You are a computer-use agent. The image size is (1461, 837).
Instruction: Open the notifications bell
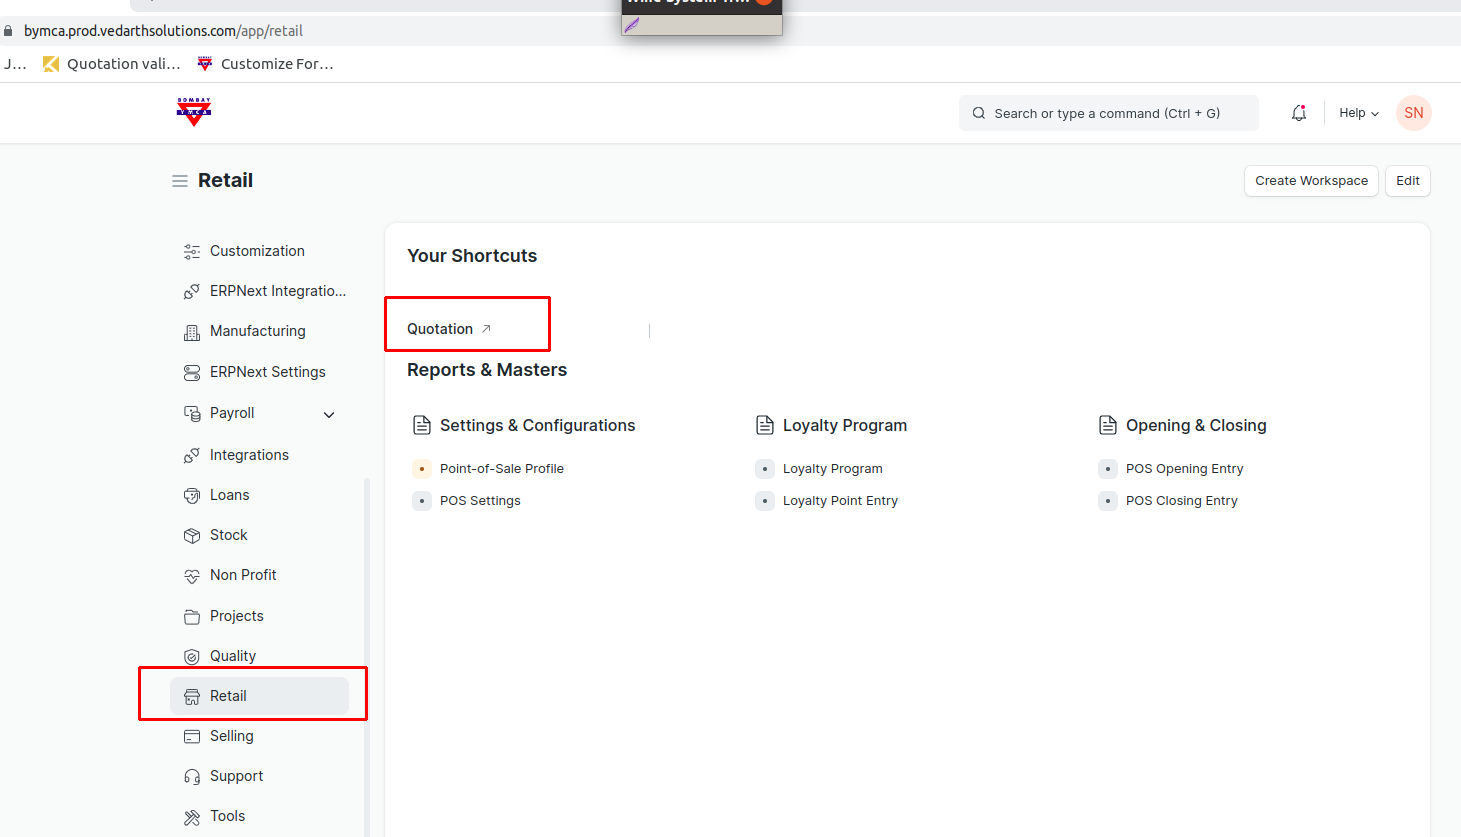click(x=1298, y=113)
